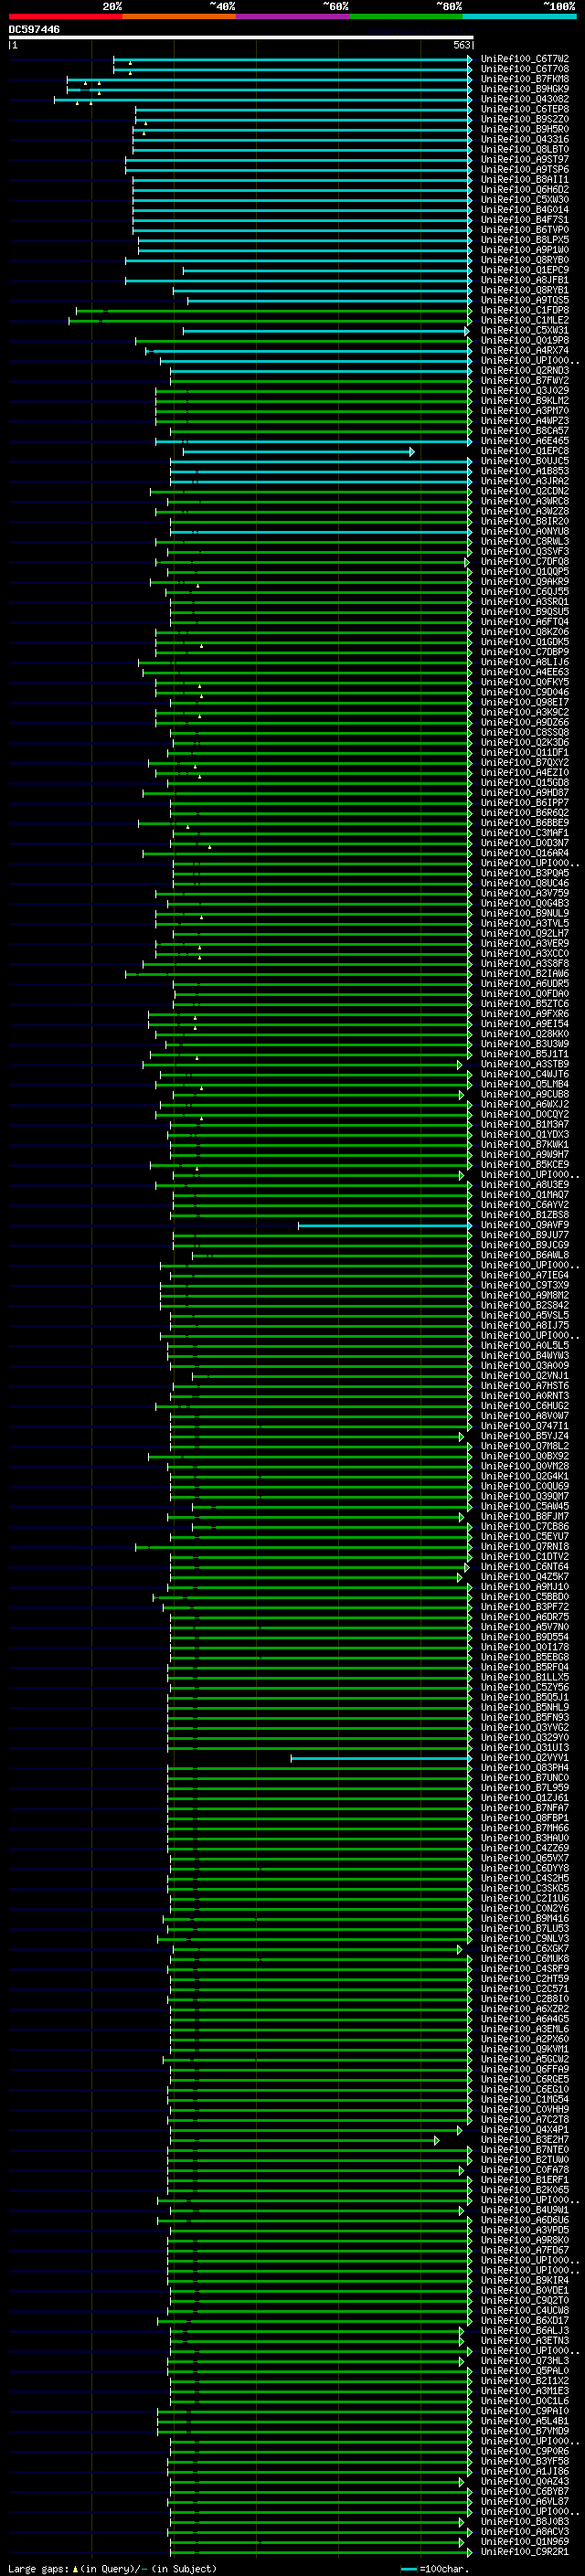Select the label UniRef100_A7IEG4

pos(524,1275)
